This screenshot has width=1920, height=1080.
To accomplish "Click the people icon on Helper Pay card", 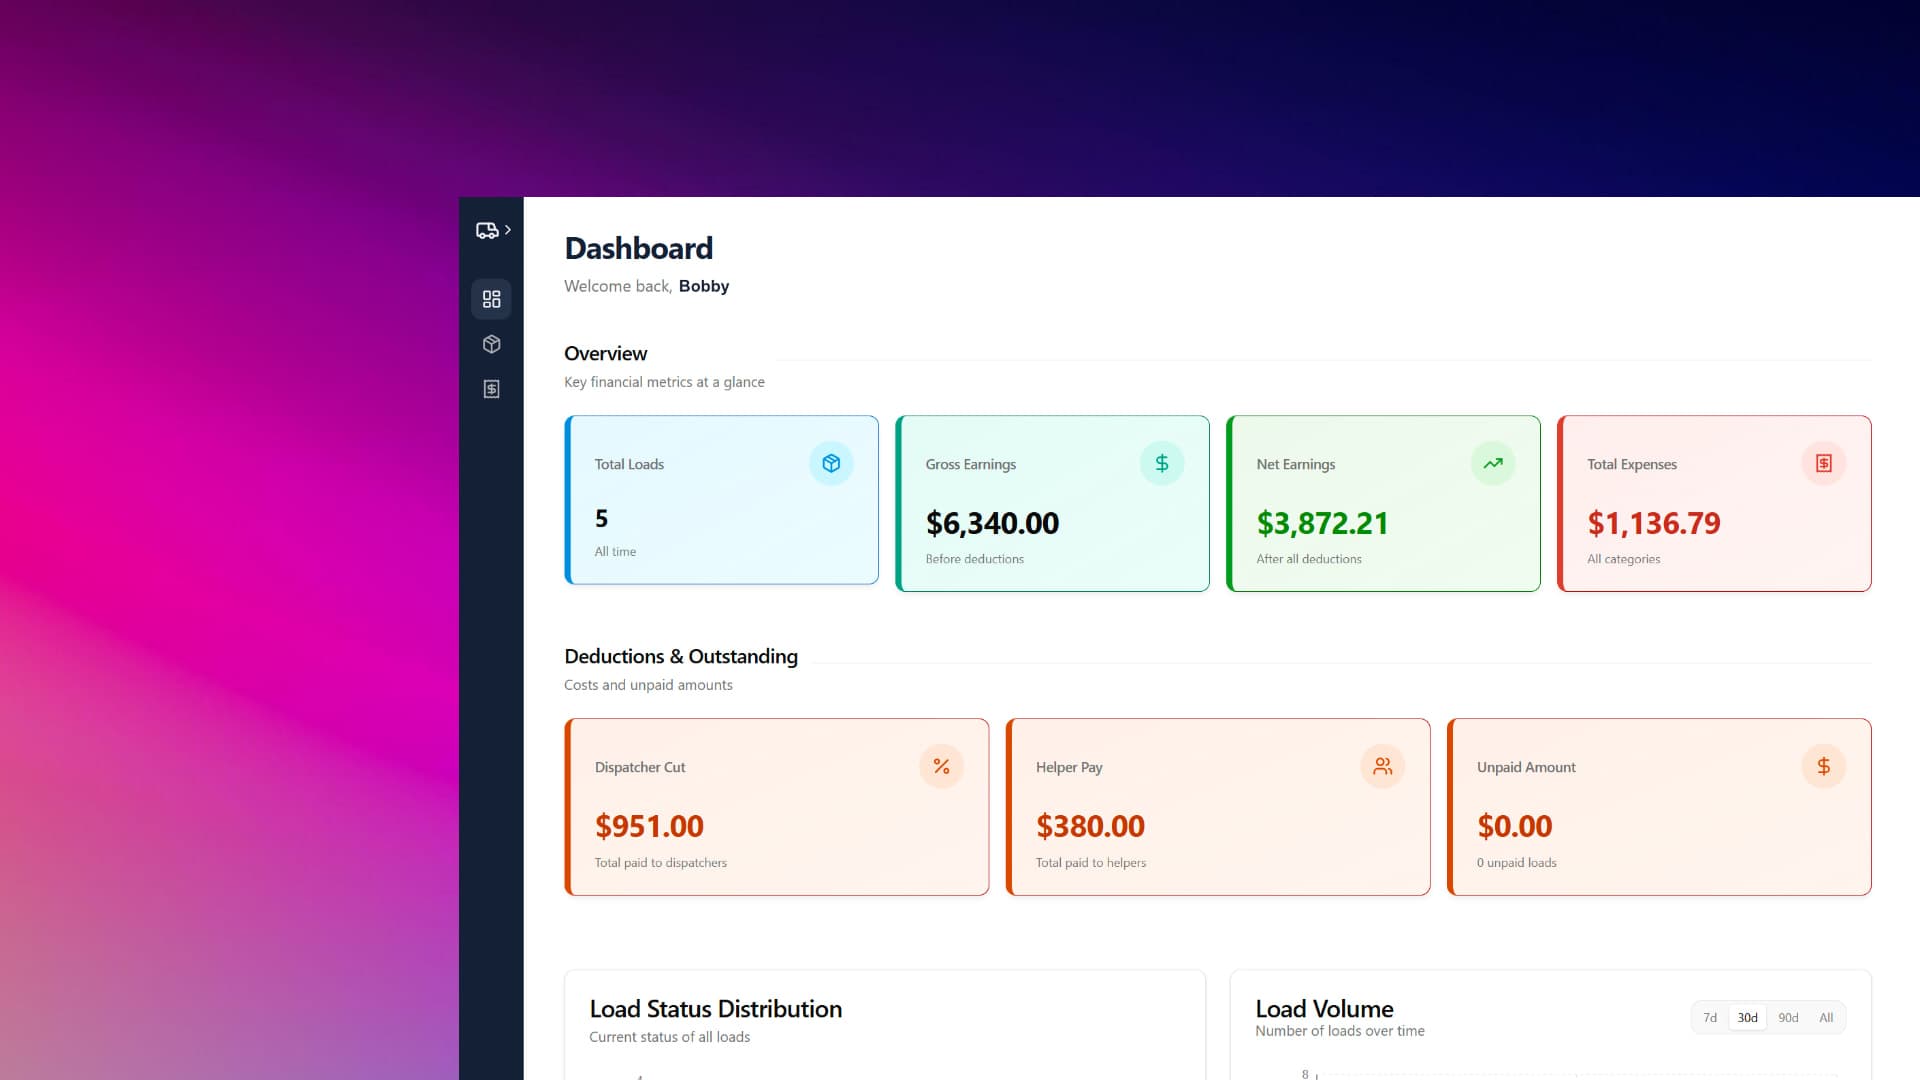I will (1382, 766).
